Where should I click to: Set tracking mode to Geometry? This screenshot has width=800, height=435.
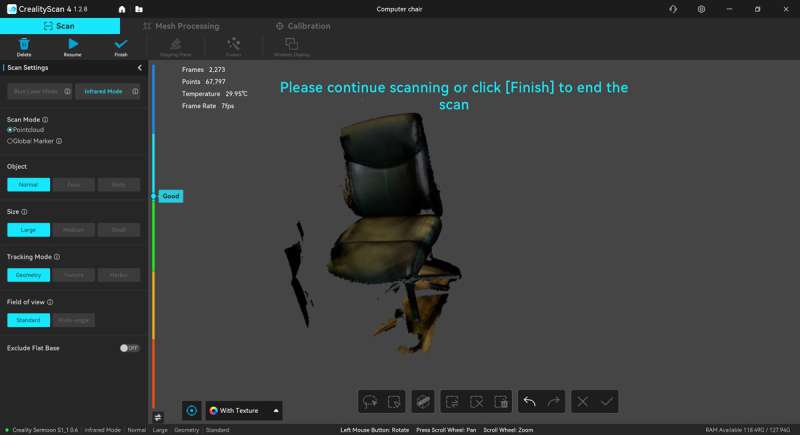click(28, 275)
